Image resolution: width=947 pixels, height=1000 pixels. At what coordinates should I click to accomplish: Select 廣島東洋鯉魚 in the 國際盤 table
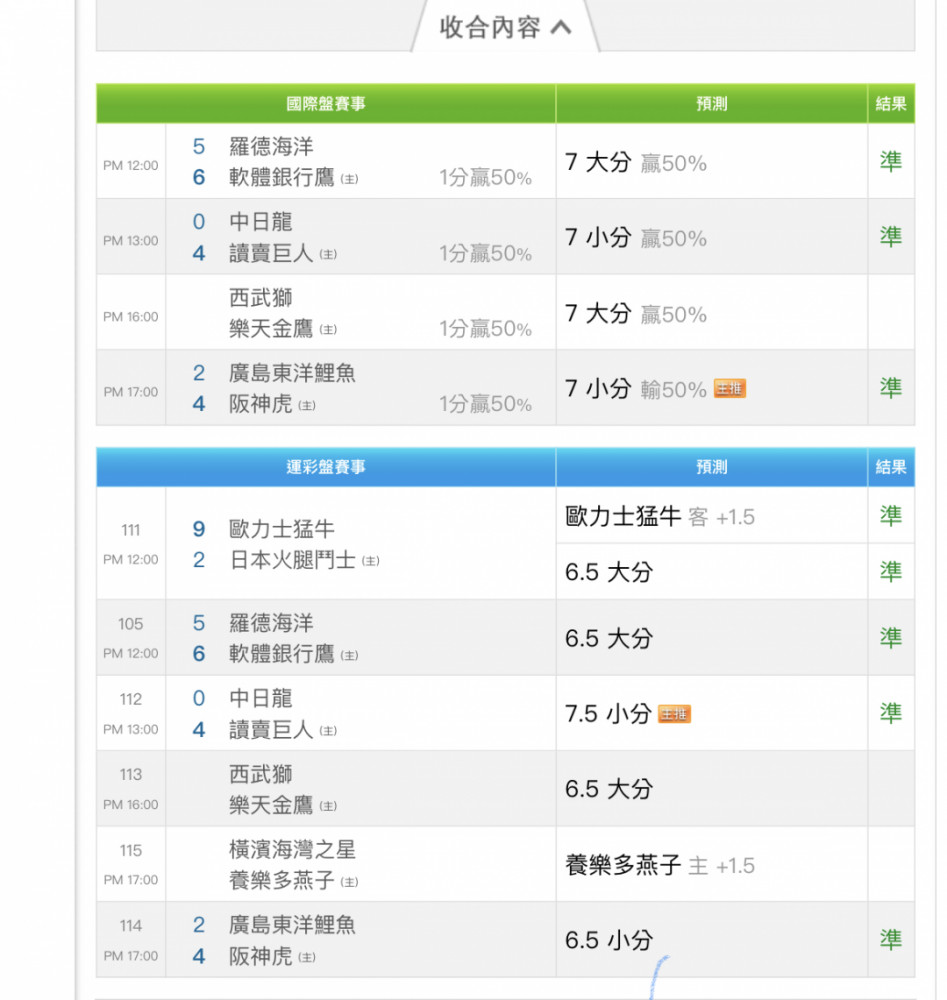(292, 372)
